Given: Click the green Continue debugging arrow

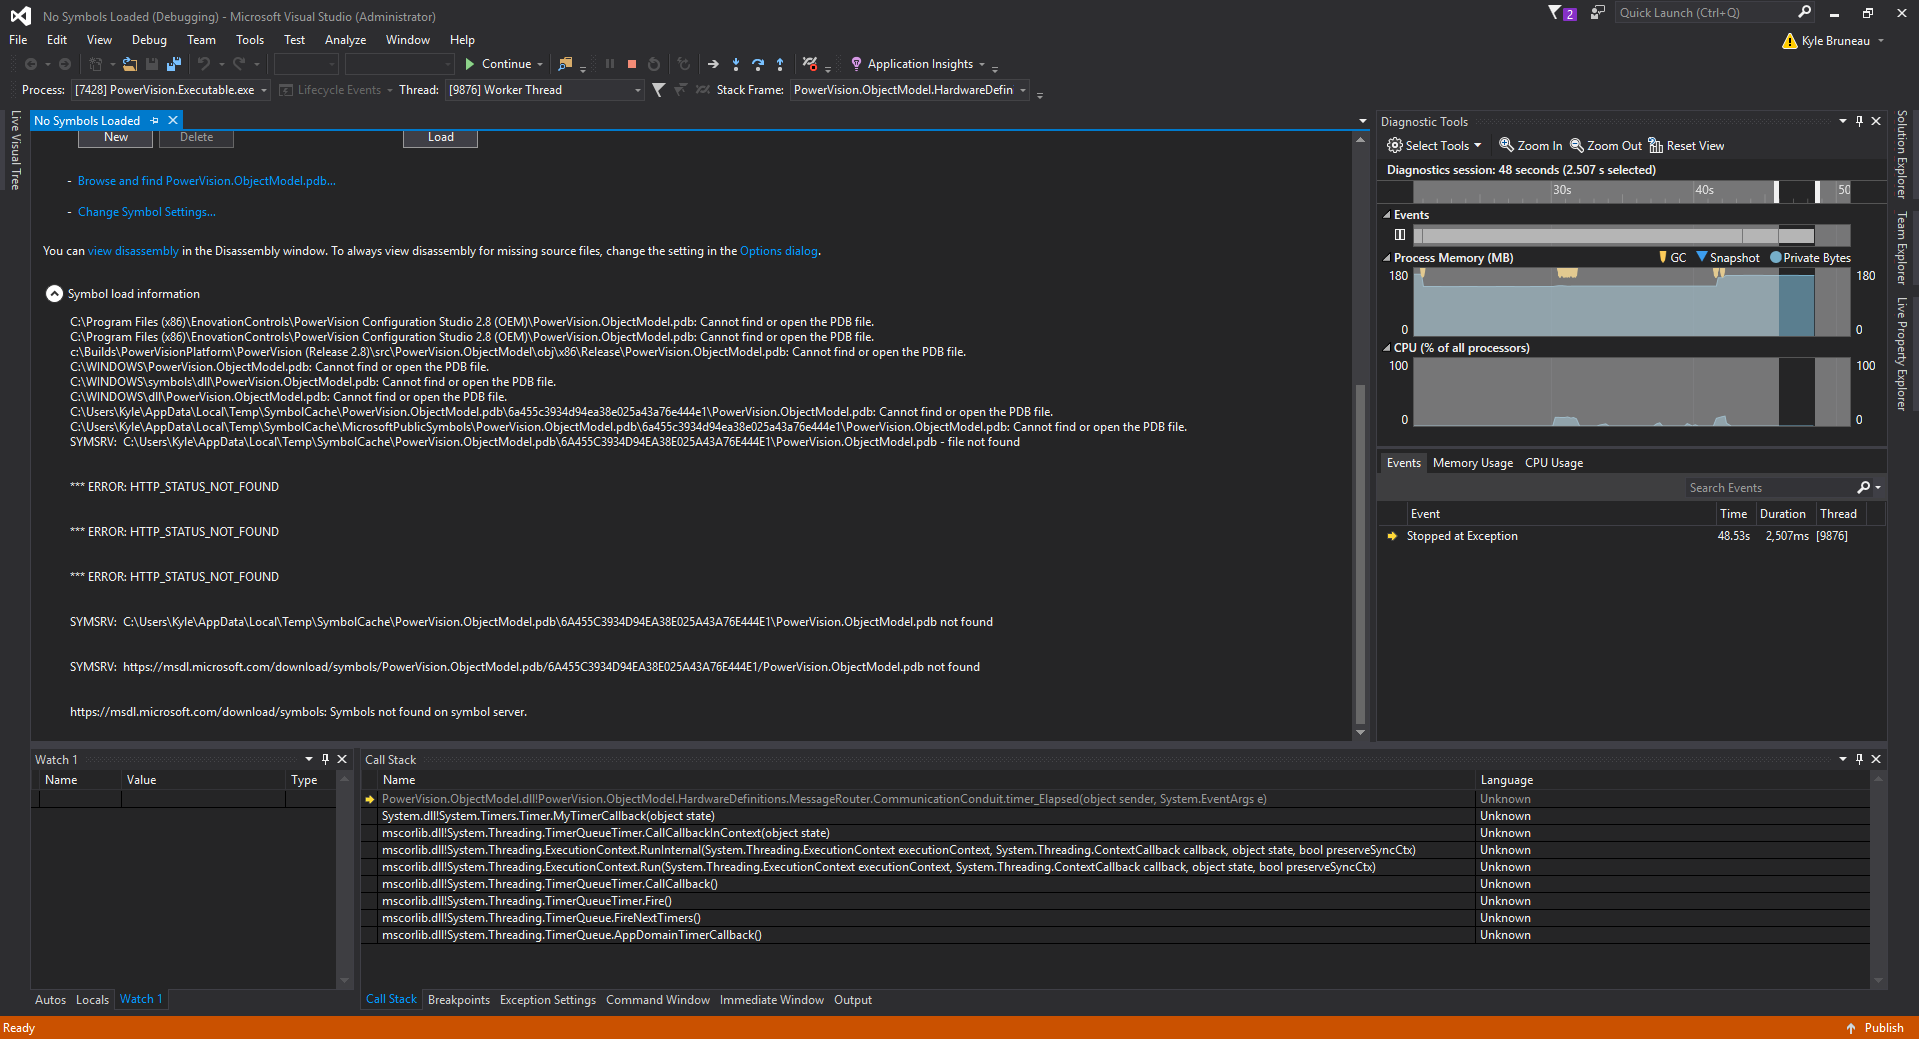Looking at the screenshot, I should coord(469,64).
